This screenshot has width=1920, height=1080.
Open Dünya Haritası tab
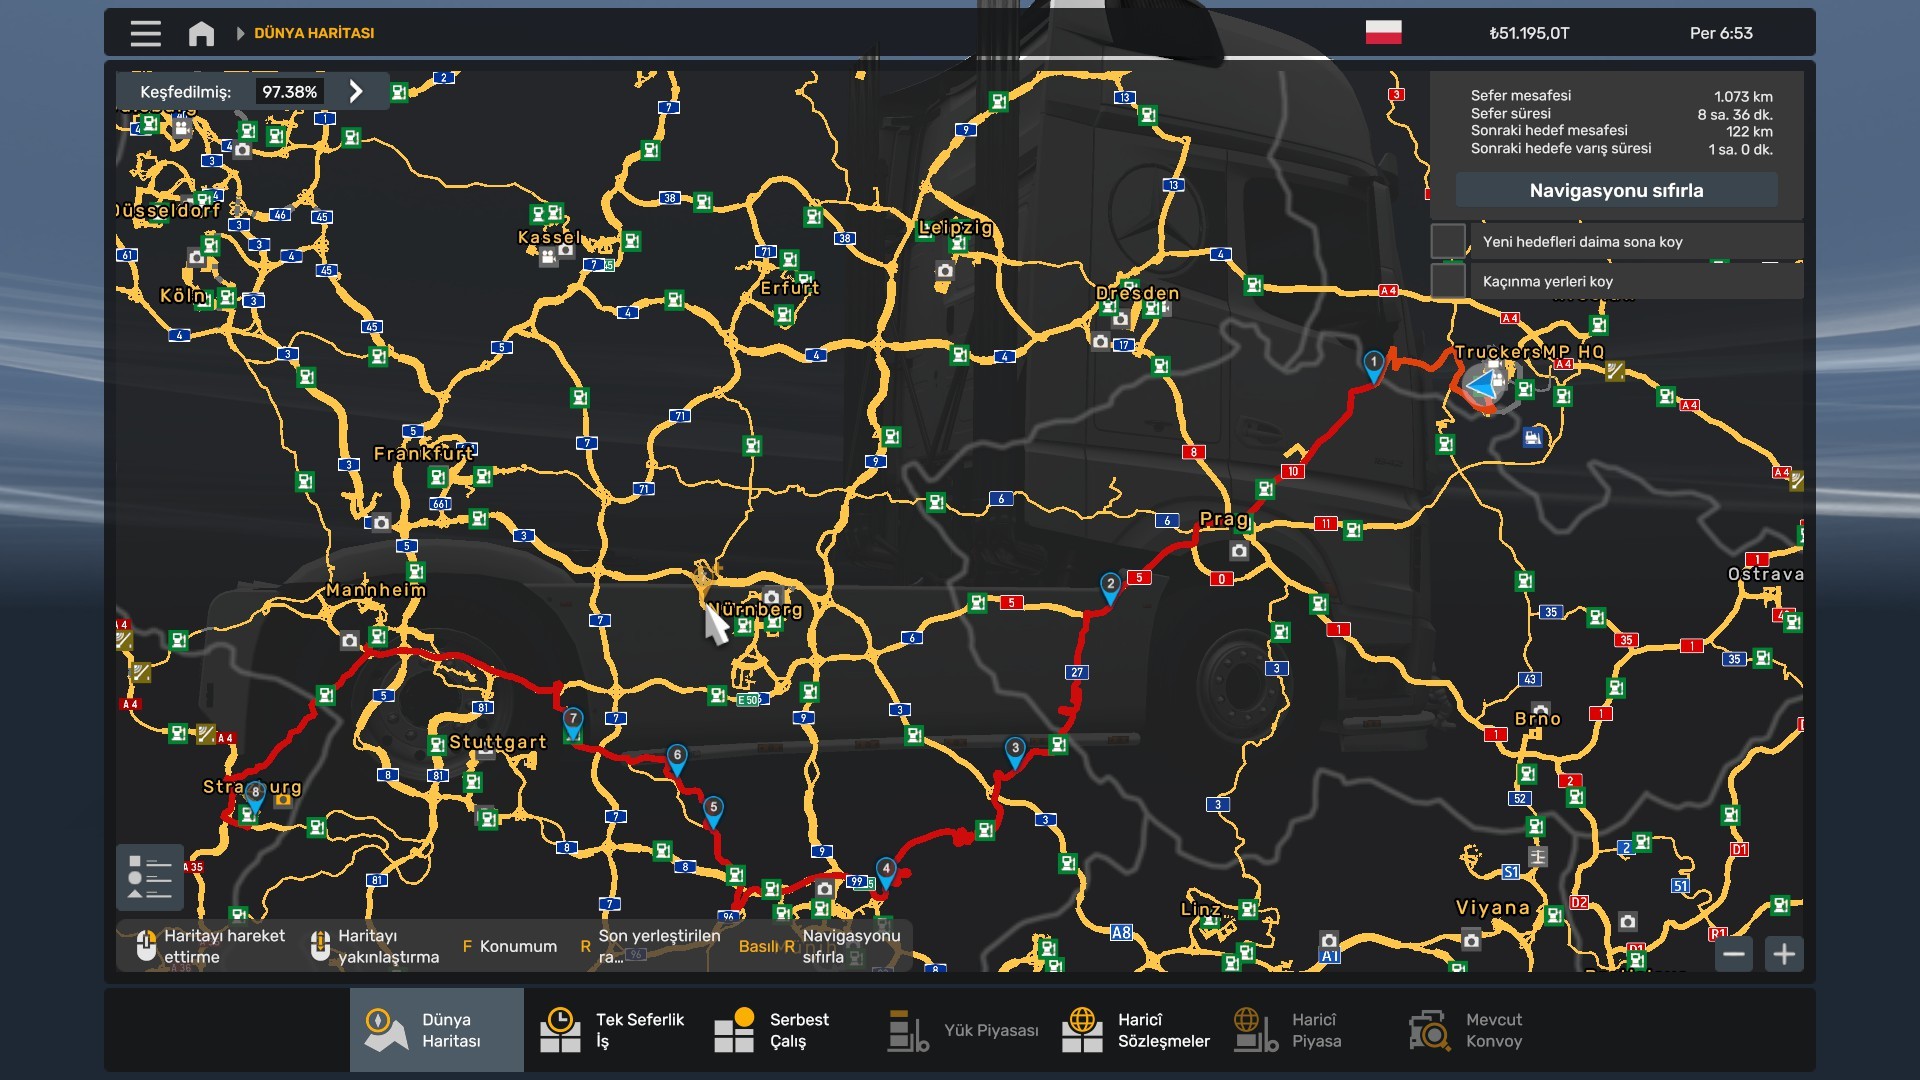437,1030
